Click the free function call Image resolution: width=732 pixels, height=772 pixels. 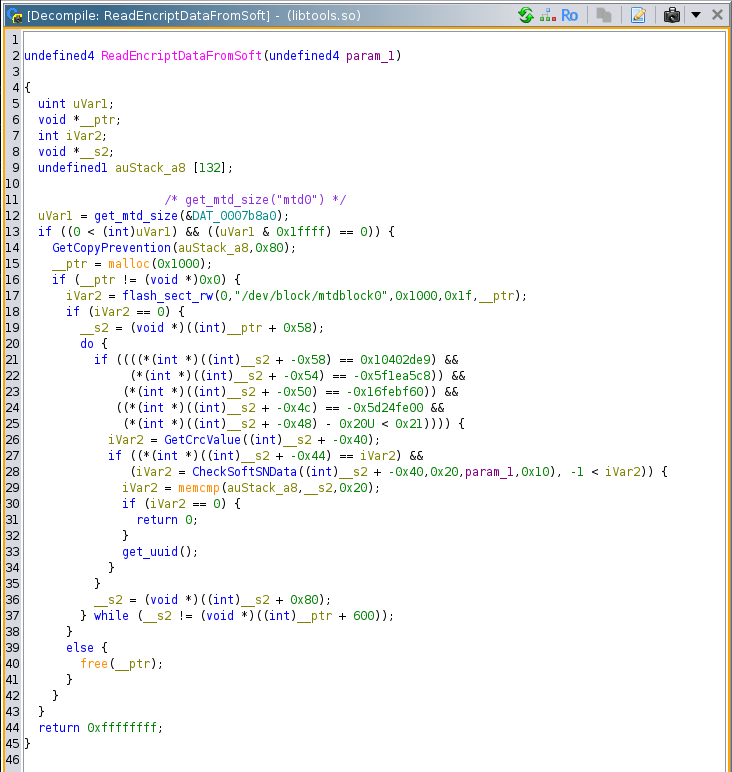tap(94, 664)
